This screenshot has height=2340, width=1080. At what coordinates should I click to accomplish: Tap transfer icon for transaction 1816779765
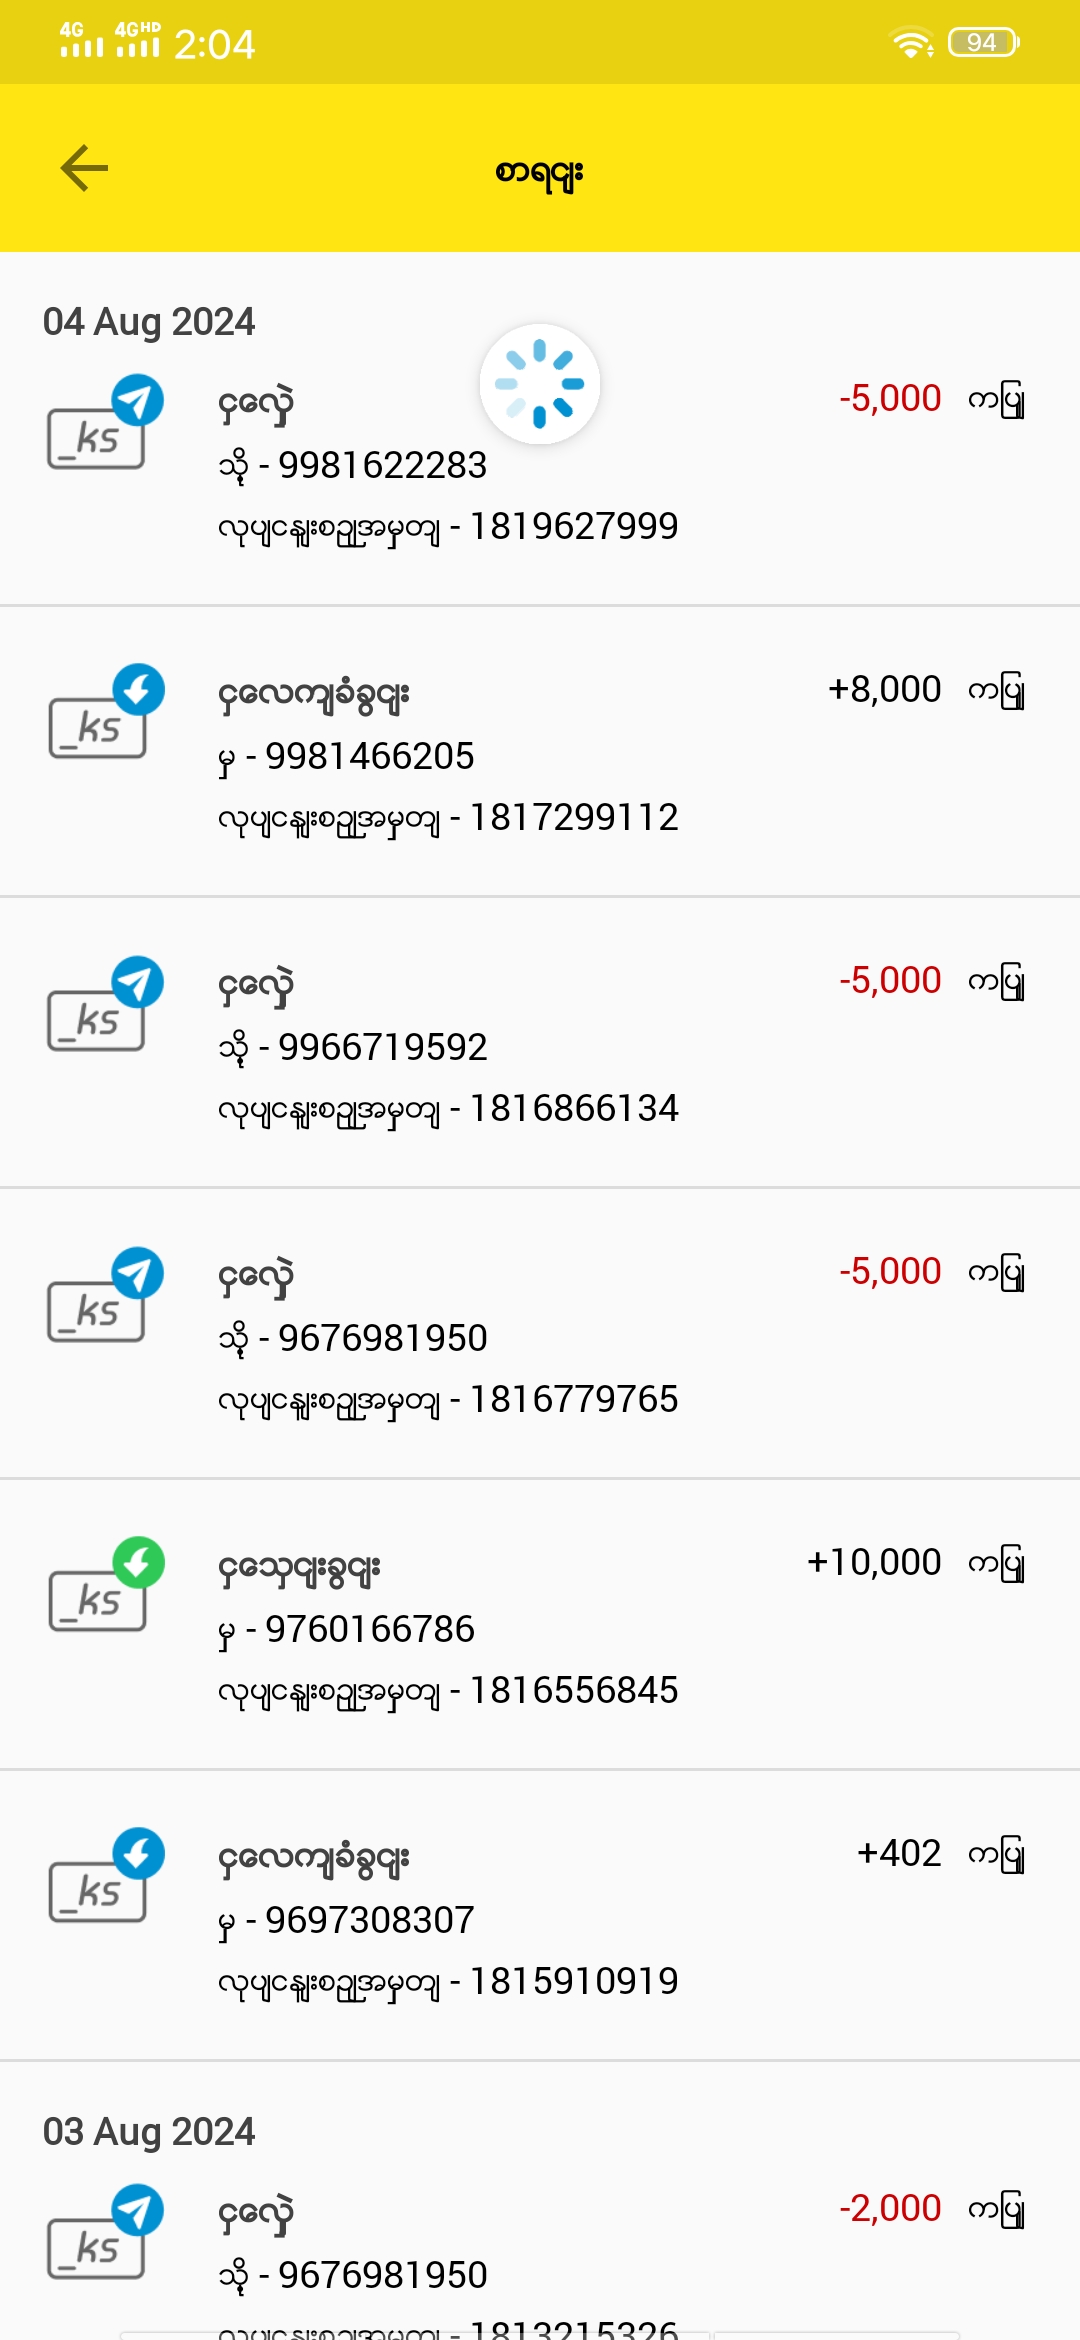104,1297
